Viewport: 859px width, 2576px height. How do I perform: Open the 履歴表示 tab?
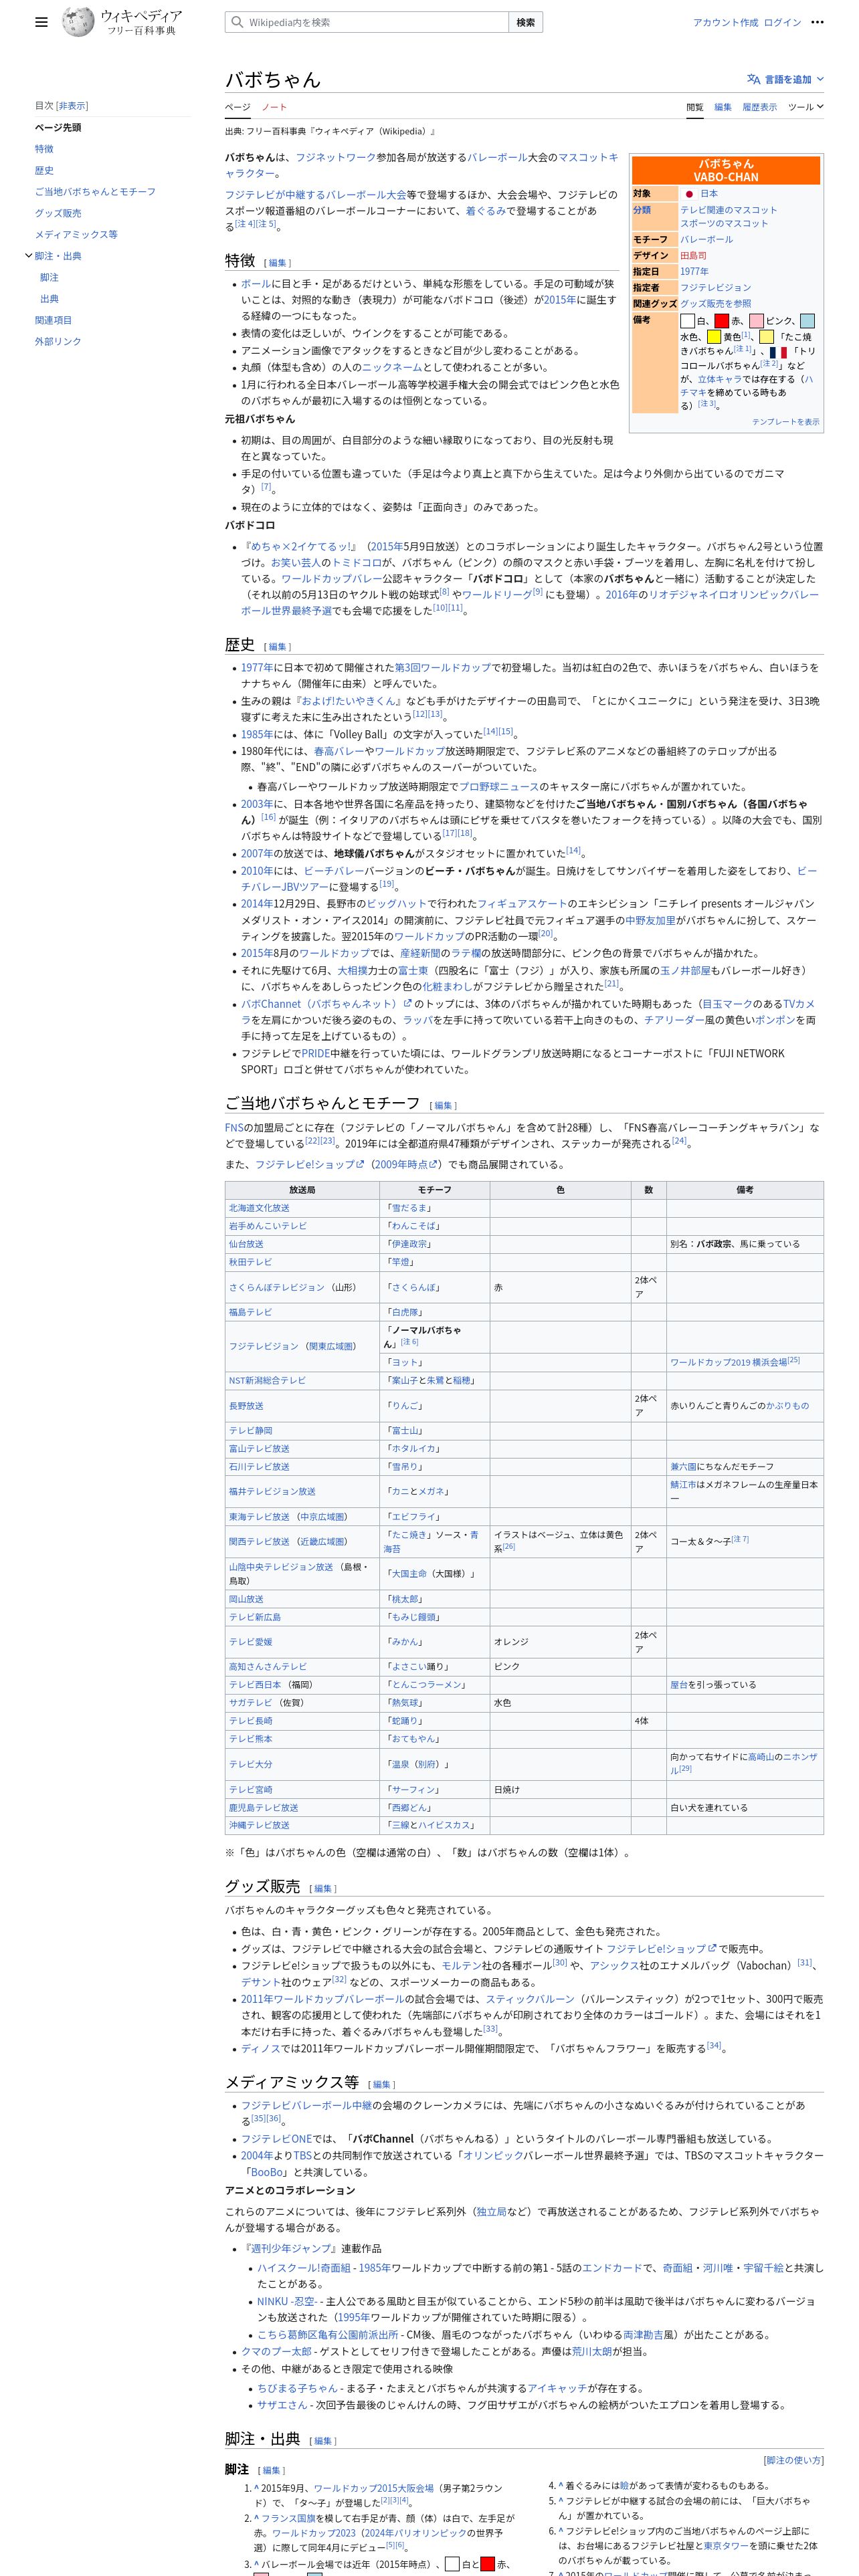(x=759, y=107)
